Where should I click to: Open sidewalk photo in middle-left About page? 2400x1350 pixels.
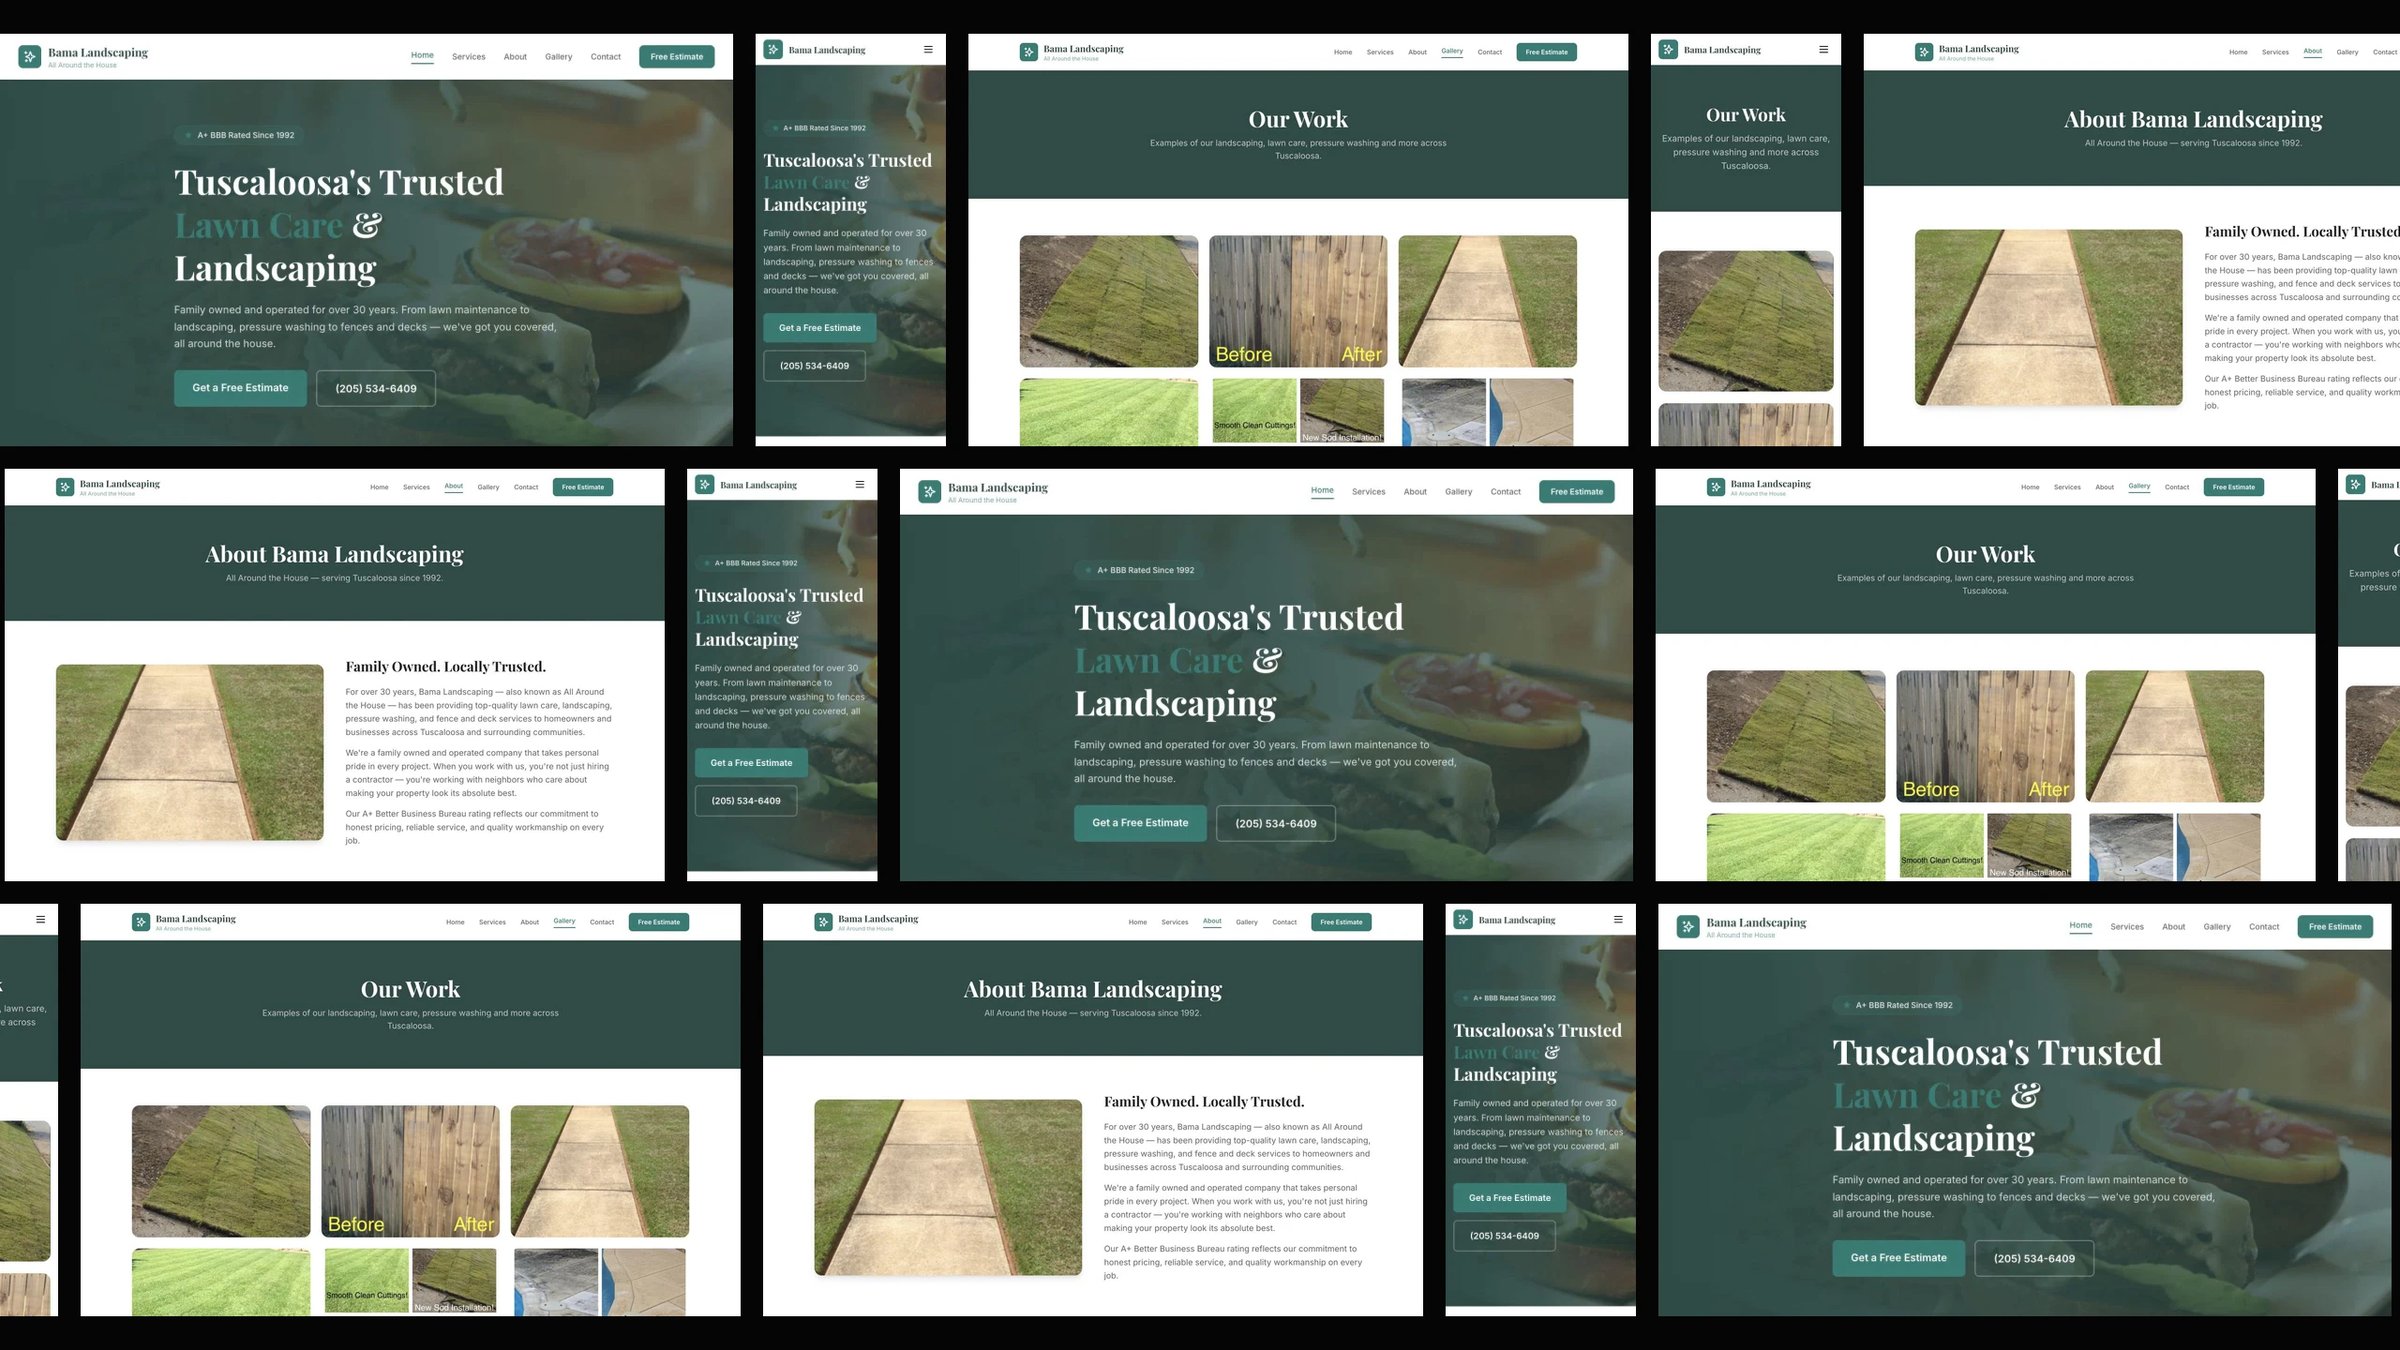point(190,752)
